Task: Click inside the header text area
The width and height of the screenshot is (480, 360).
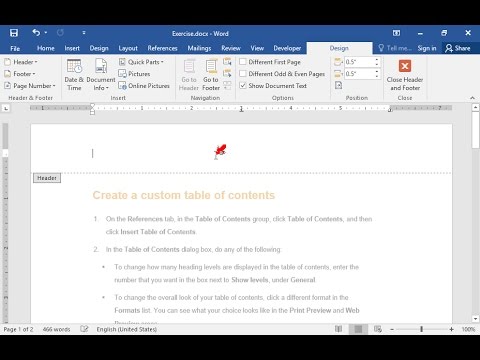Action: coord(241,153)
